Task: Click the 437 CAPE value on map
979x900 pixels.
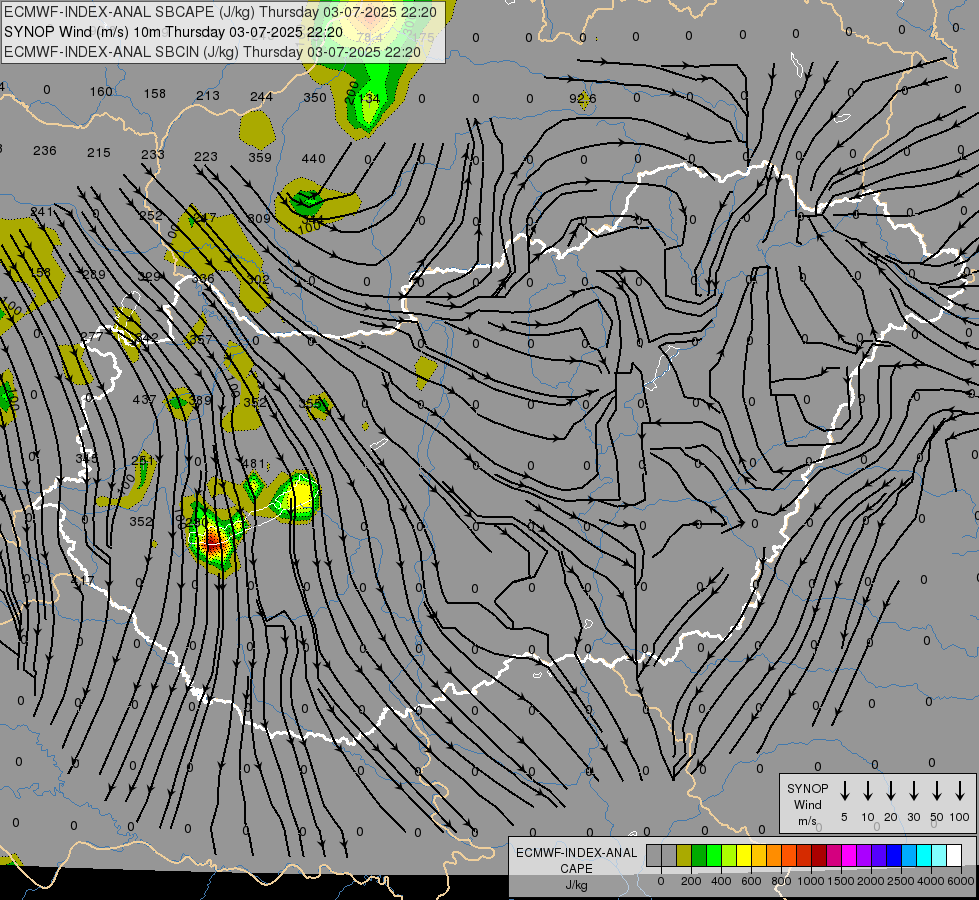Action: click(144, 399)
